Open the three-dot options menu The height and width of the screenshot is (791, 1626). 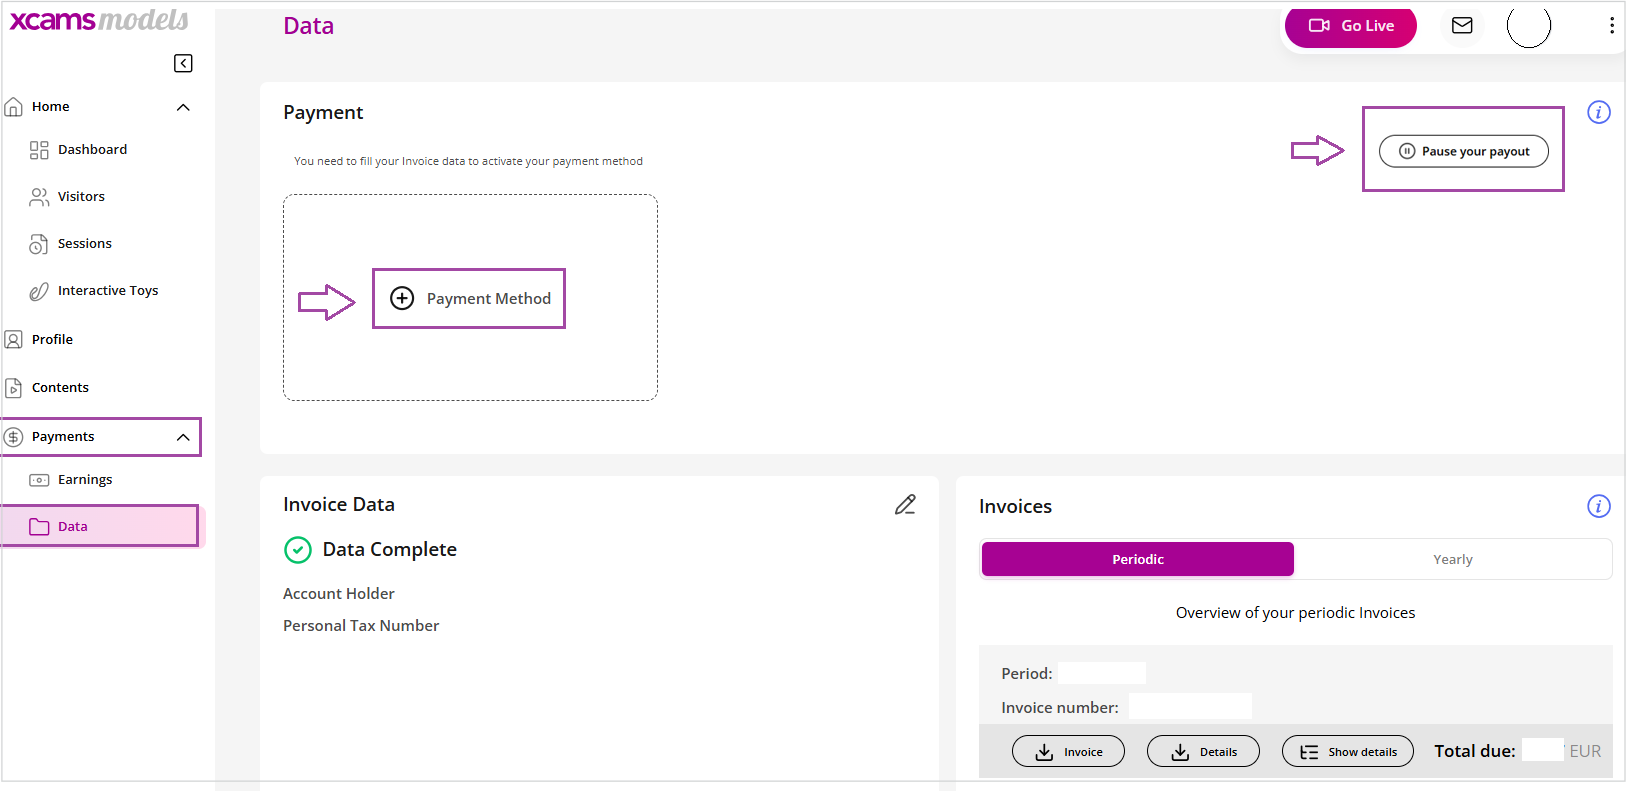point(1611,25)
